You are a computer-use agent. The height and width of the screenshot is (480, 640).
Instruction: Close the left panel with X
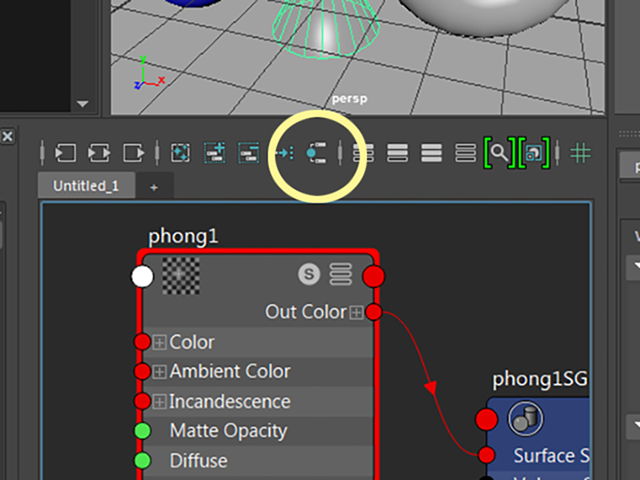click(7, 136)
